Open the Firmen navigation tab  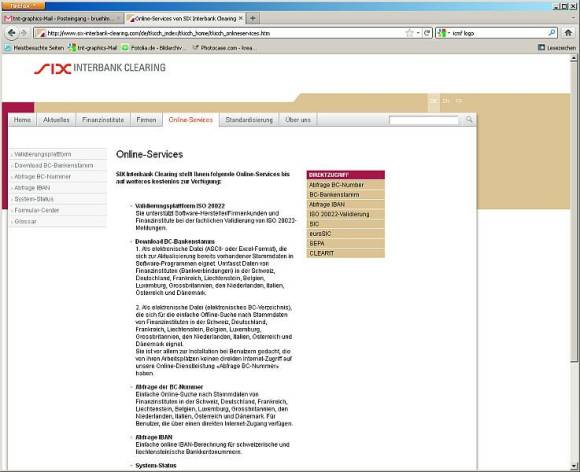point(146,120)
